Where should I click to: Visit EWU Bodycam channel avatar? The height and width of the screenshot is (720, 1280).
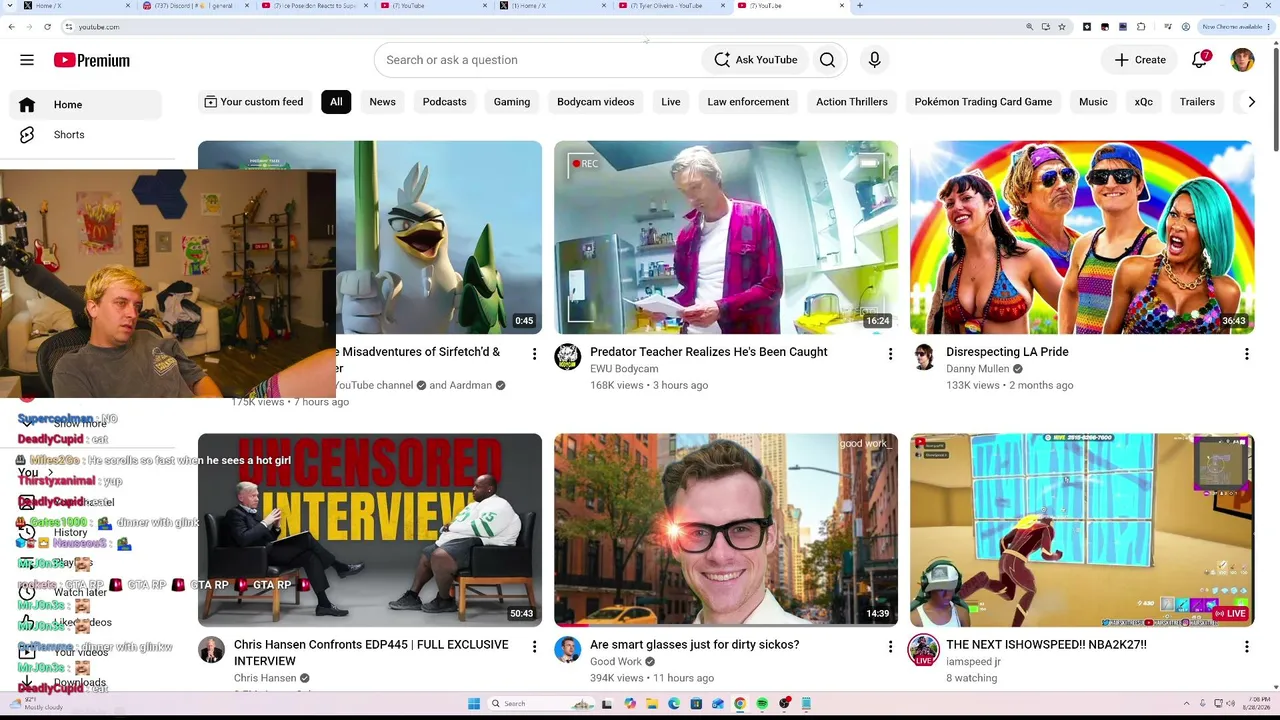click(x=568, y=357)
